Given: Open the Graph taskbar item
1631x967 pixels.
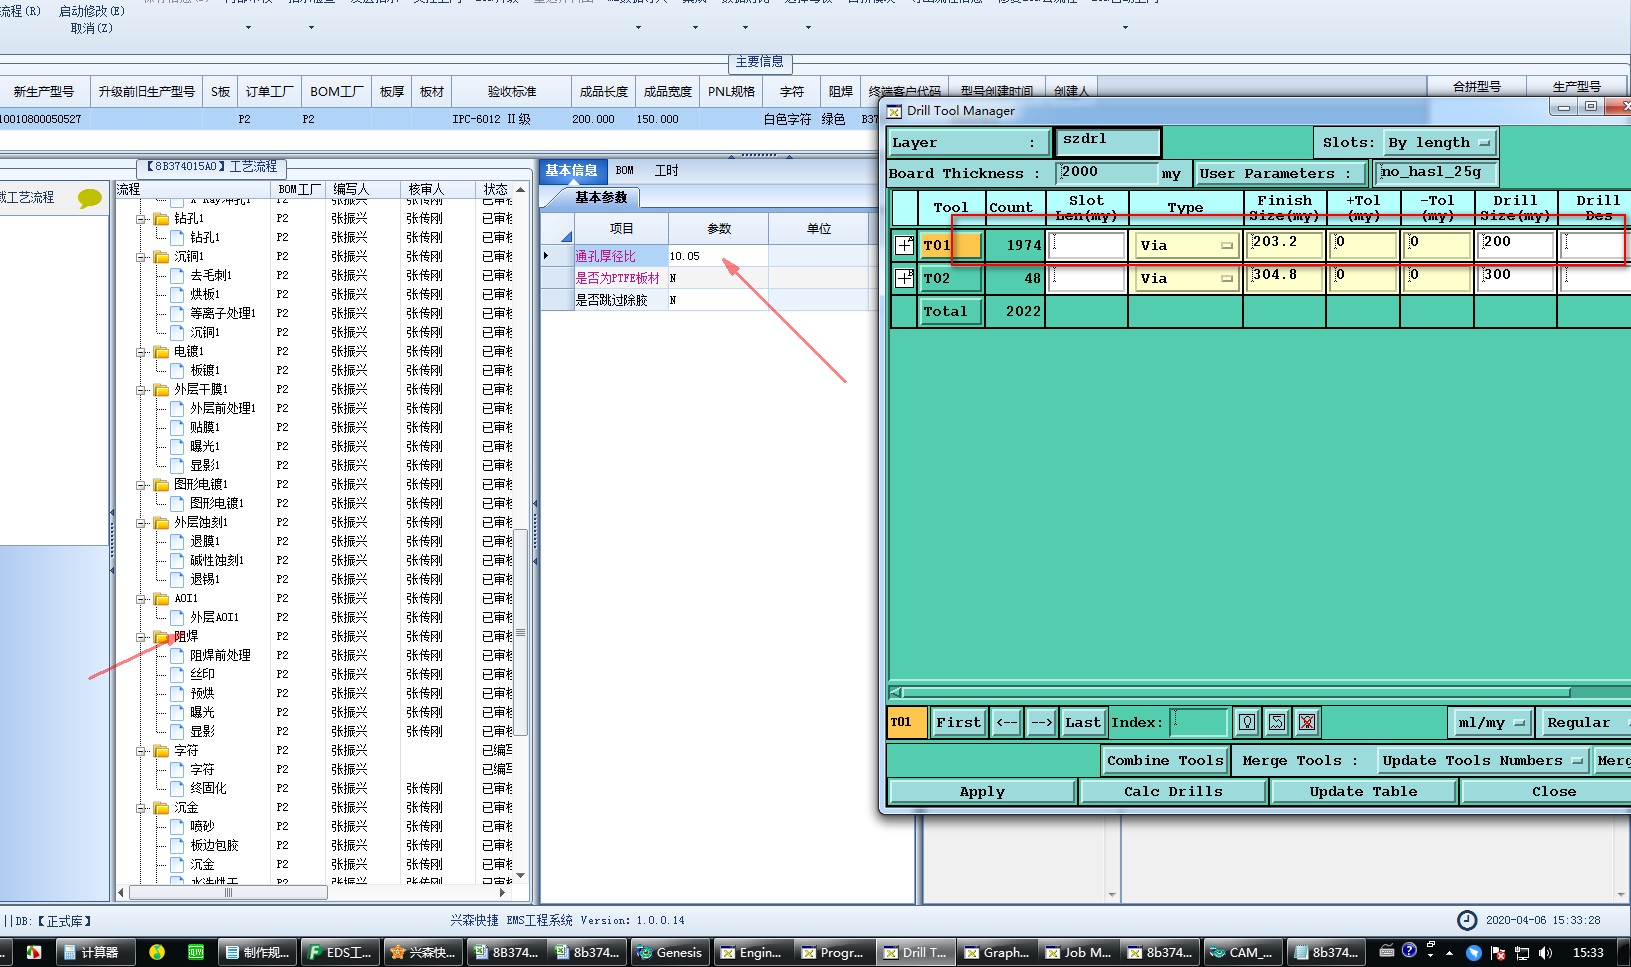Looking at the screenshot, I should pyautogui.click(x=996, y=952).
